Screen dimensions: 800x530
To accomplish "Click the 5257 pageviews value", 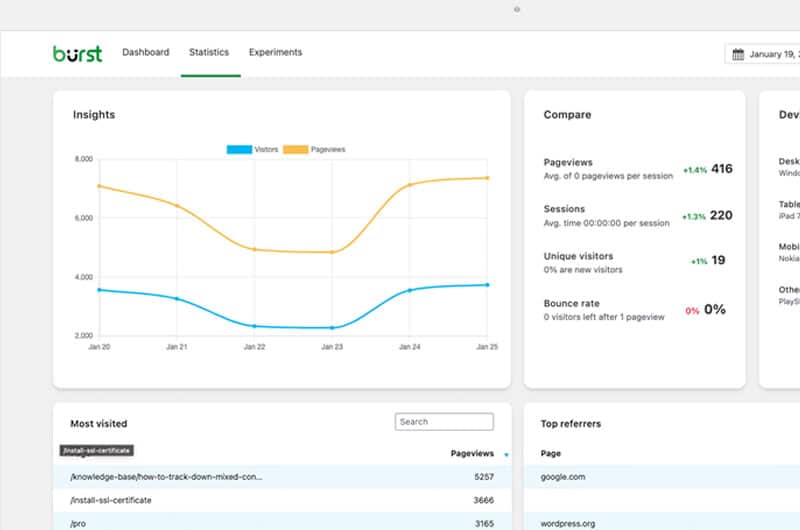I will click(484, 477).
